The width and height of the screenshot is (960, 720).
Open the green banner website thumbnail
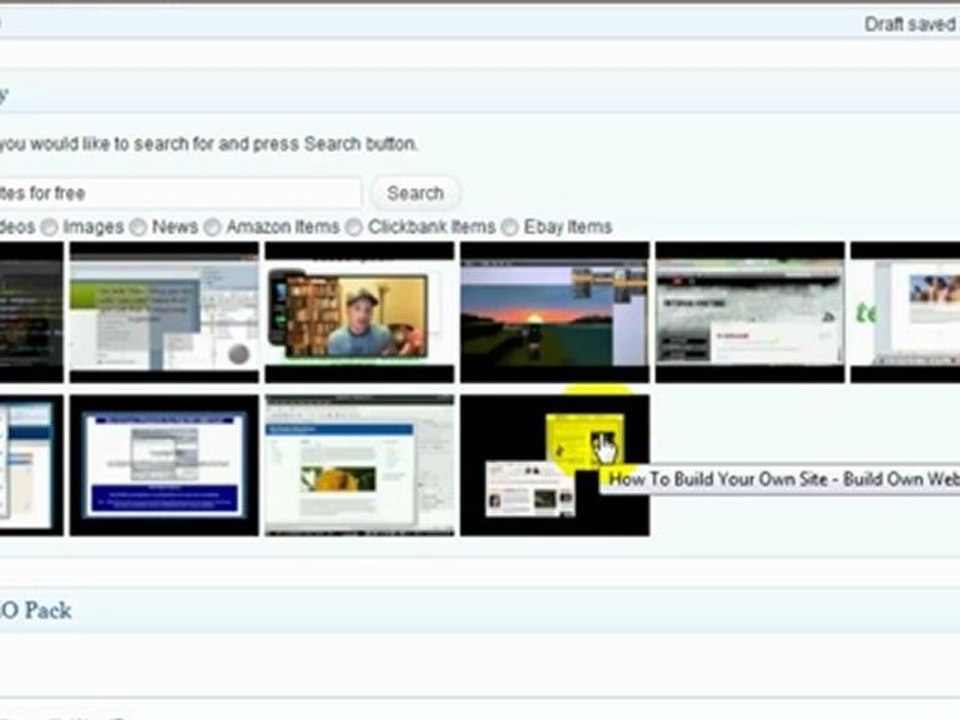pyautogui.click(x=164, y=312)
